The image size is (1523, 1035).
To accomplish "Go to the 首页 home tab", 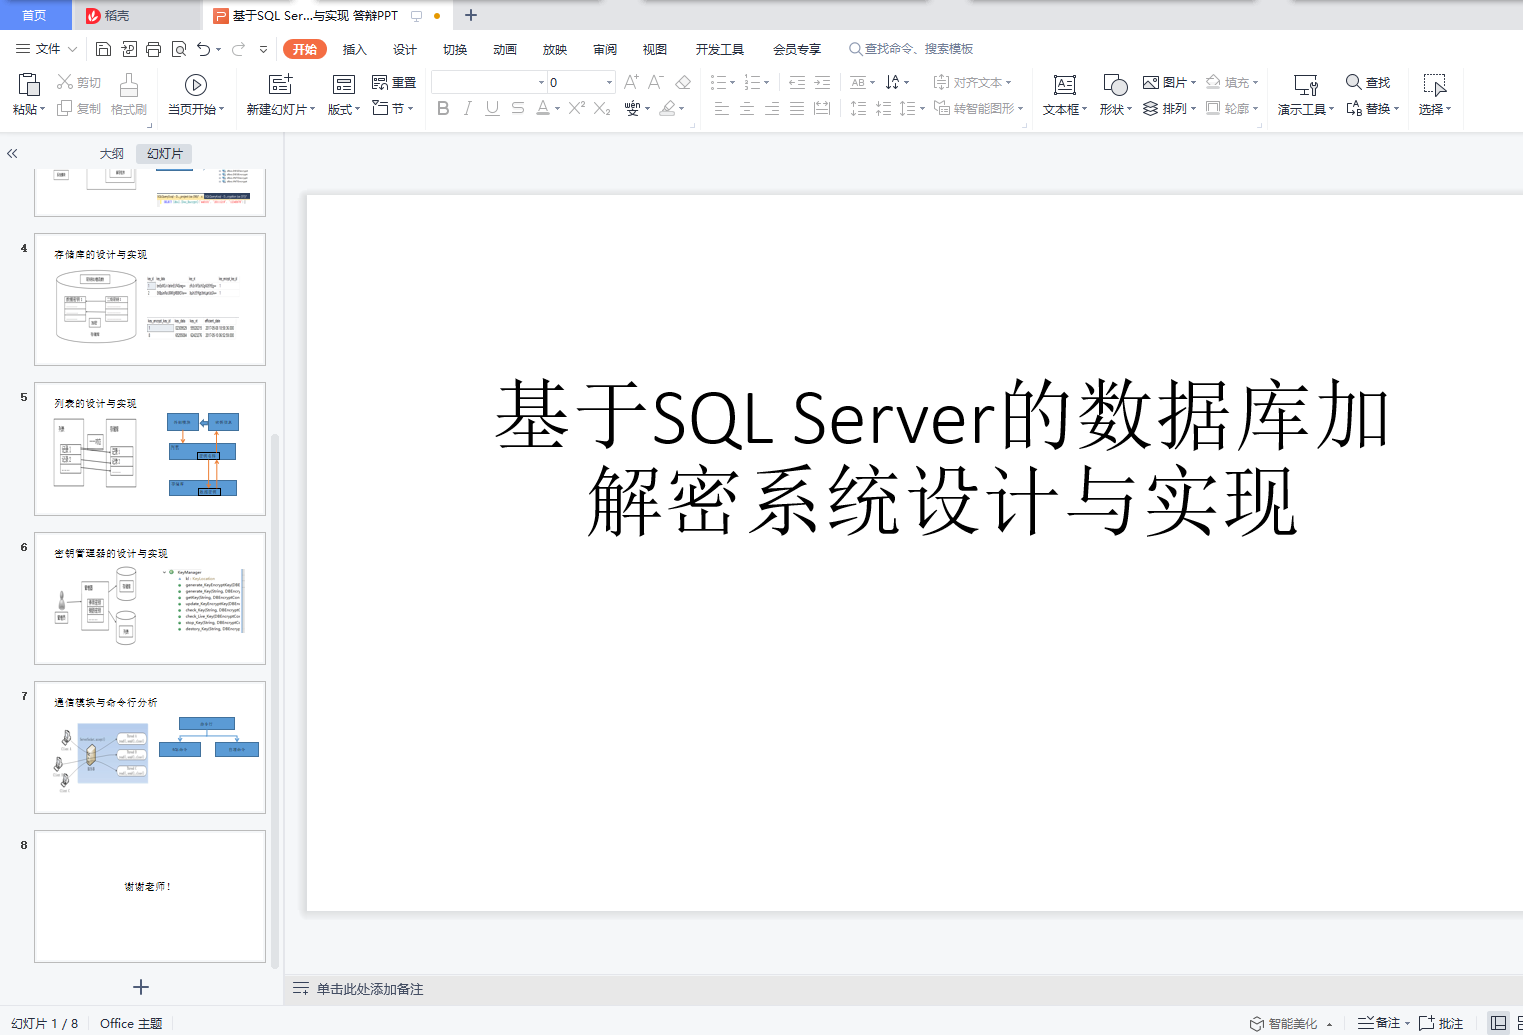I will pyautogui.click(x=34, y=15).
